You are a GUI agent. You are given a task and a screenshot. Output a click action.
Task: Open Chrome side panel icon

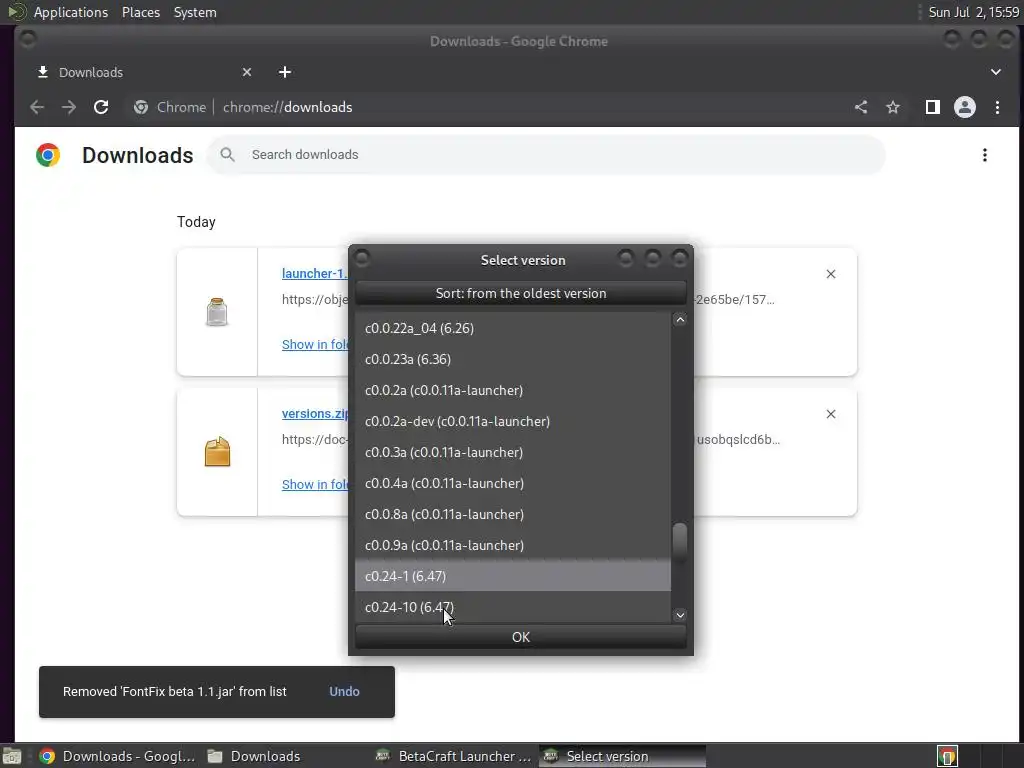click(x=933, y=107)
